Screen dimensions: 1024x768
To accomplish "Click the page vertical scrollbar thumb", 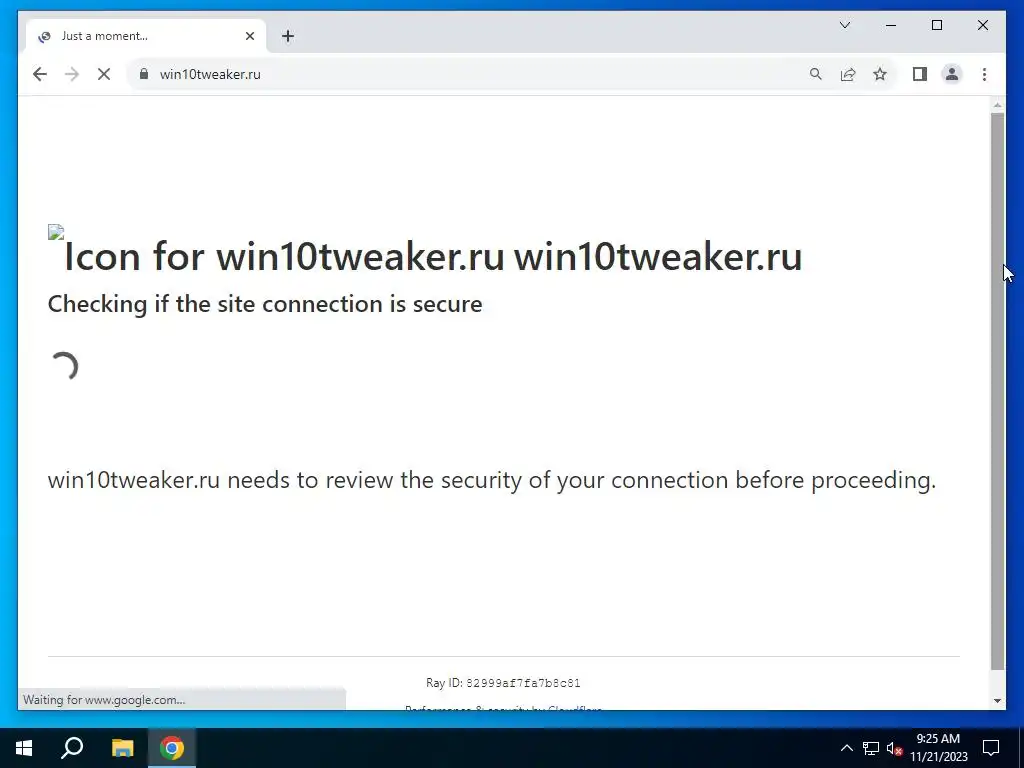I will click(x=997, y=391).
